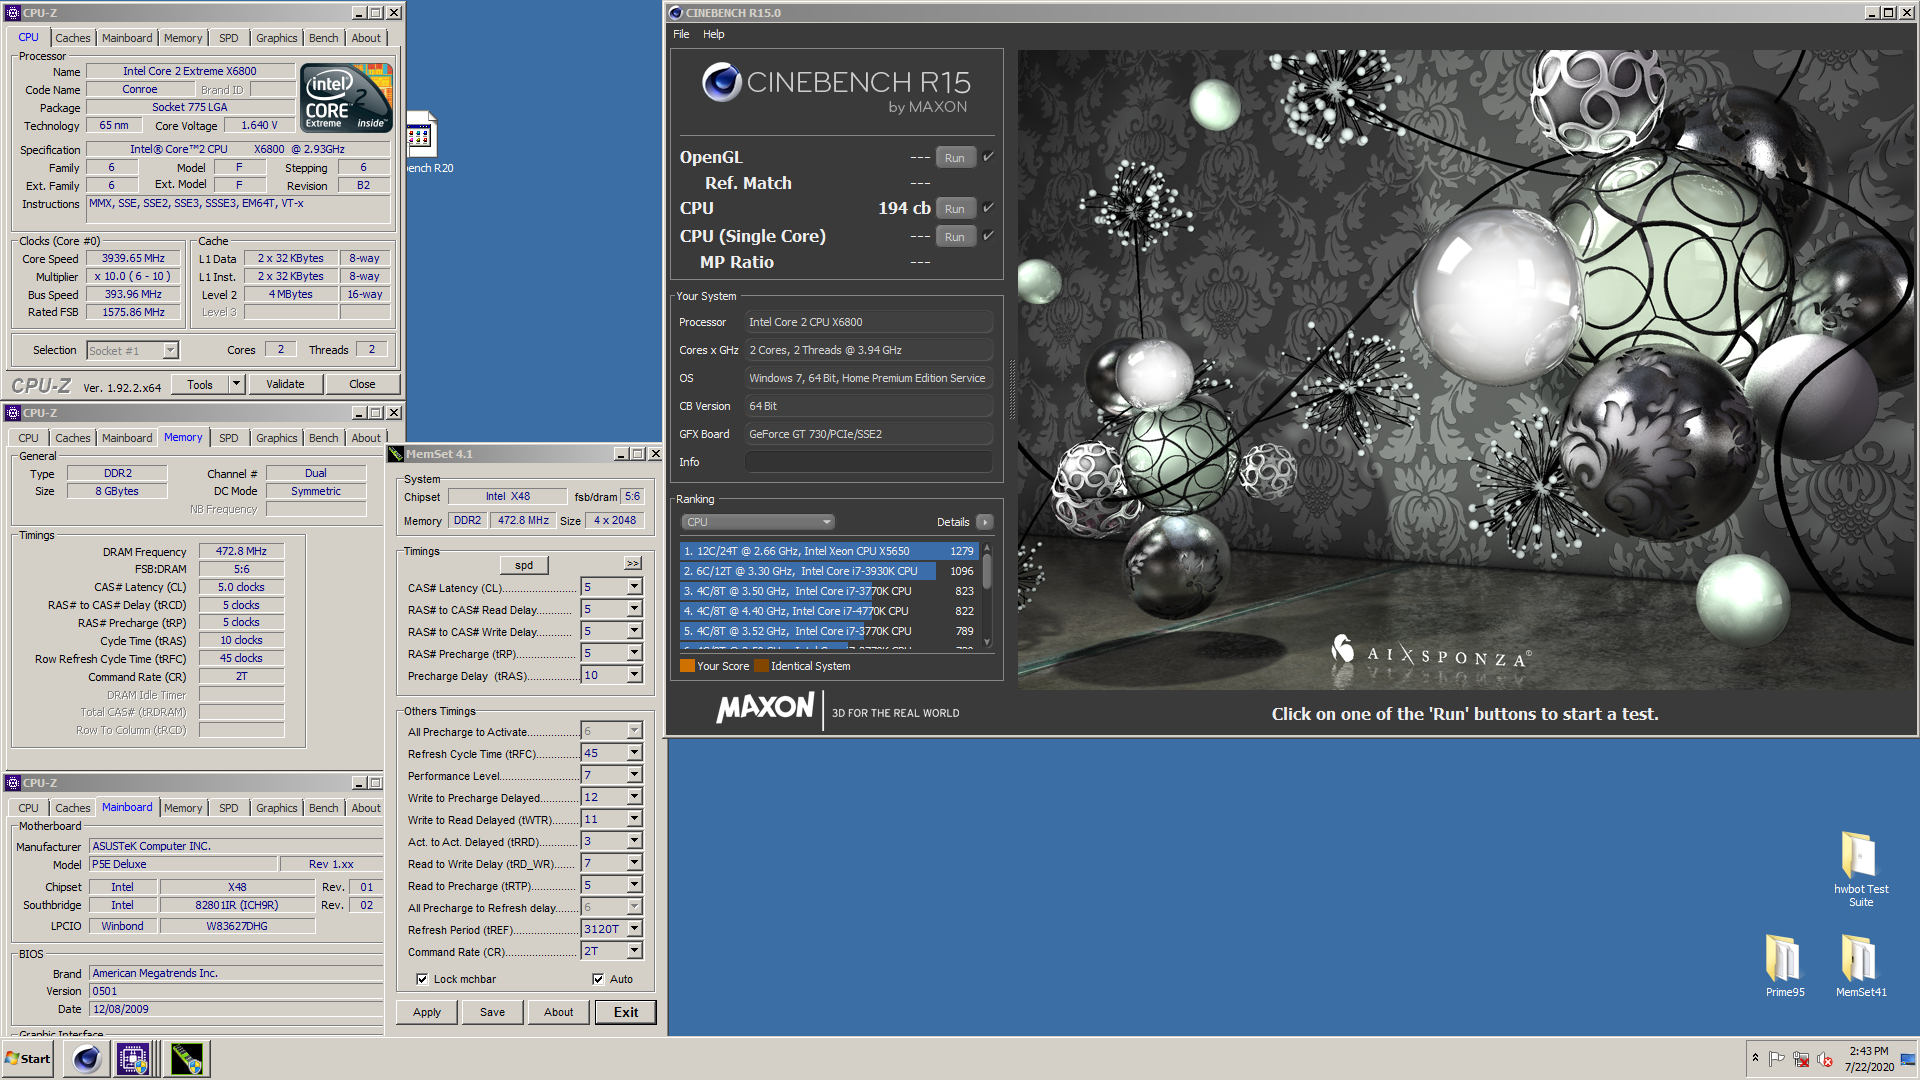Image resolution: width=1920 pixels, height=1080 pixels.
Task: Click the MemSet 4.1 title bar icon
Action: [x=396, y=454]
